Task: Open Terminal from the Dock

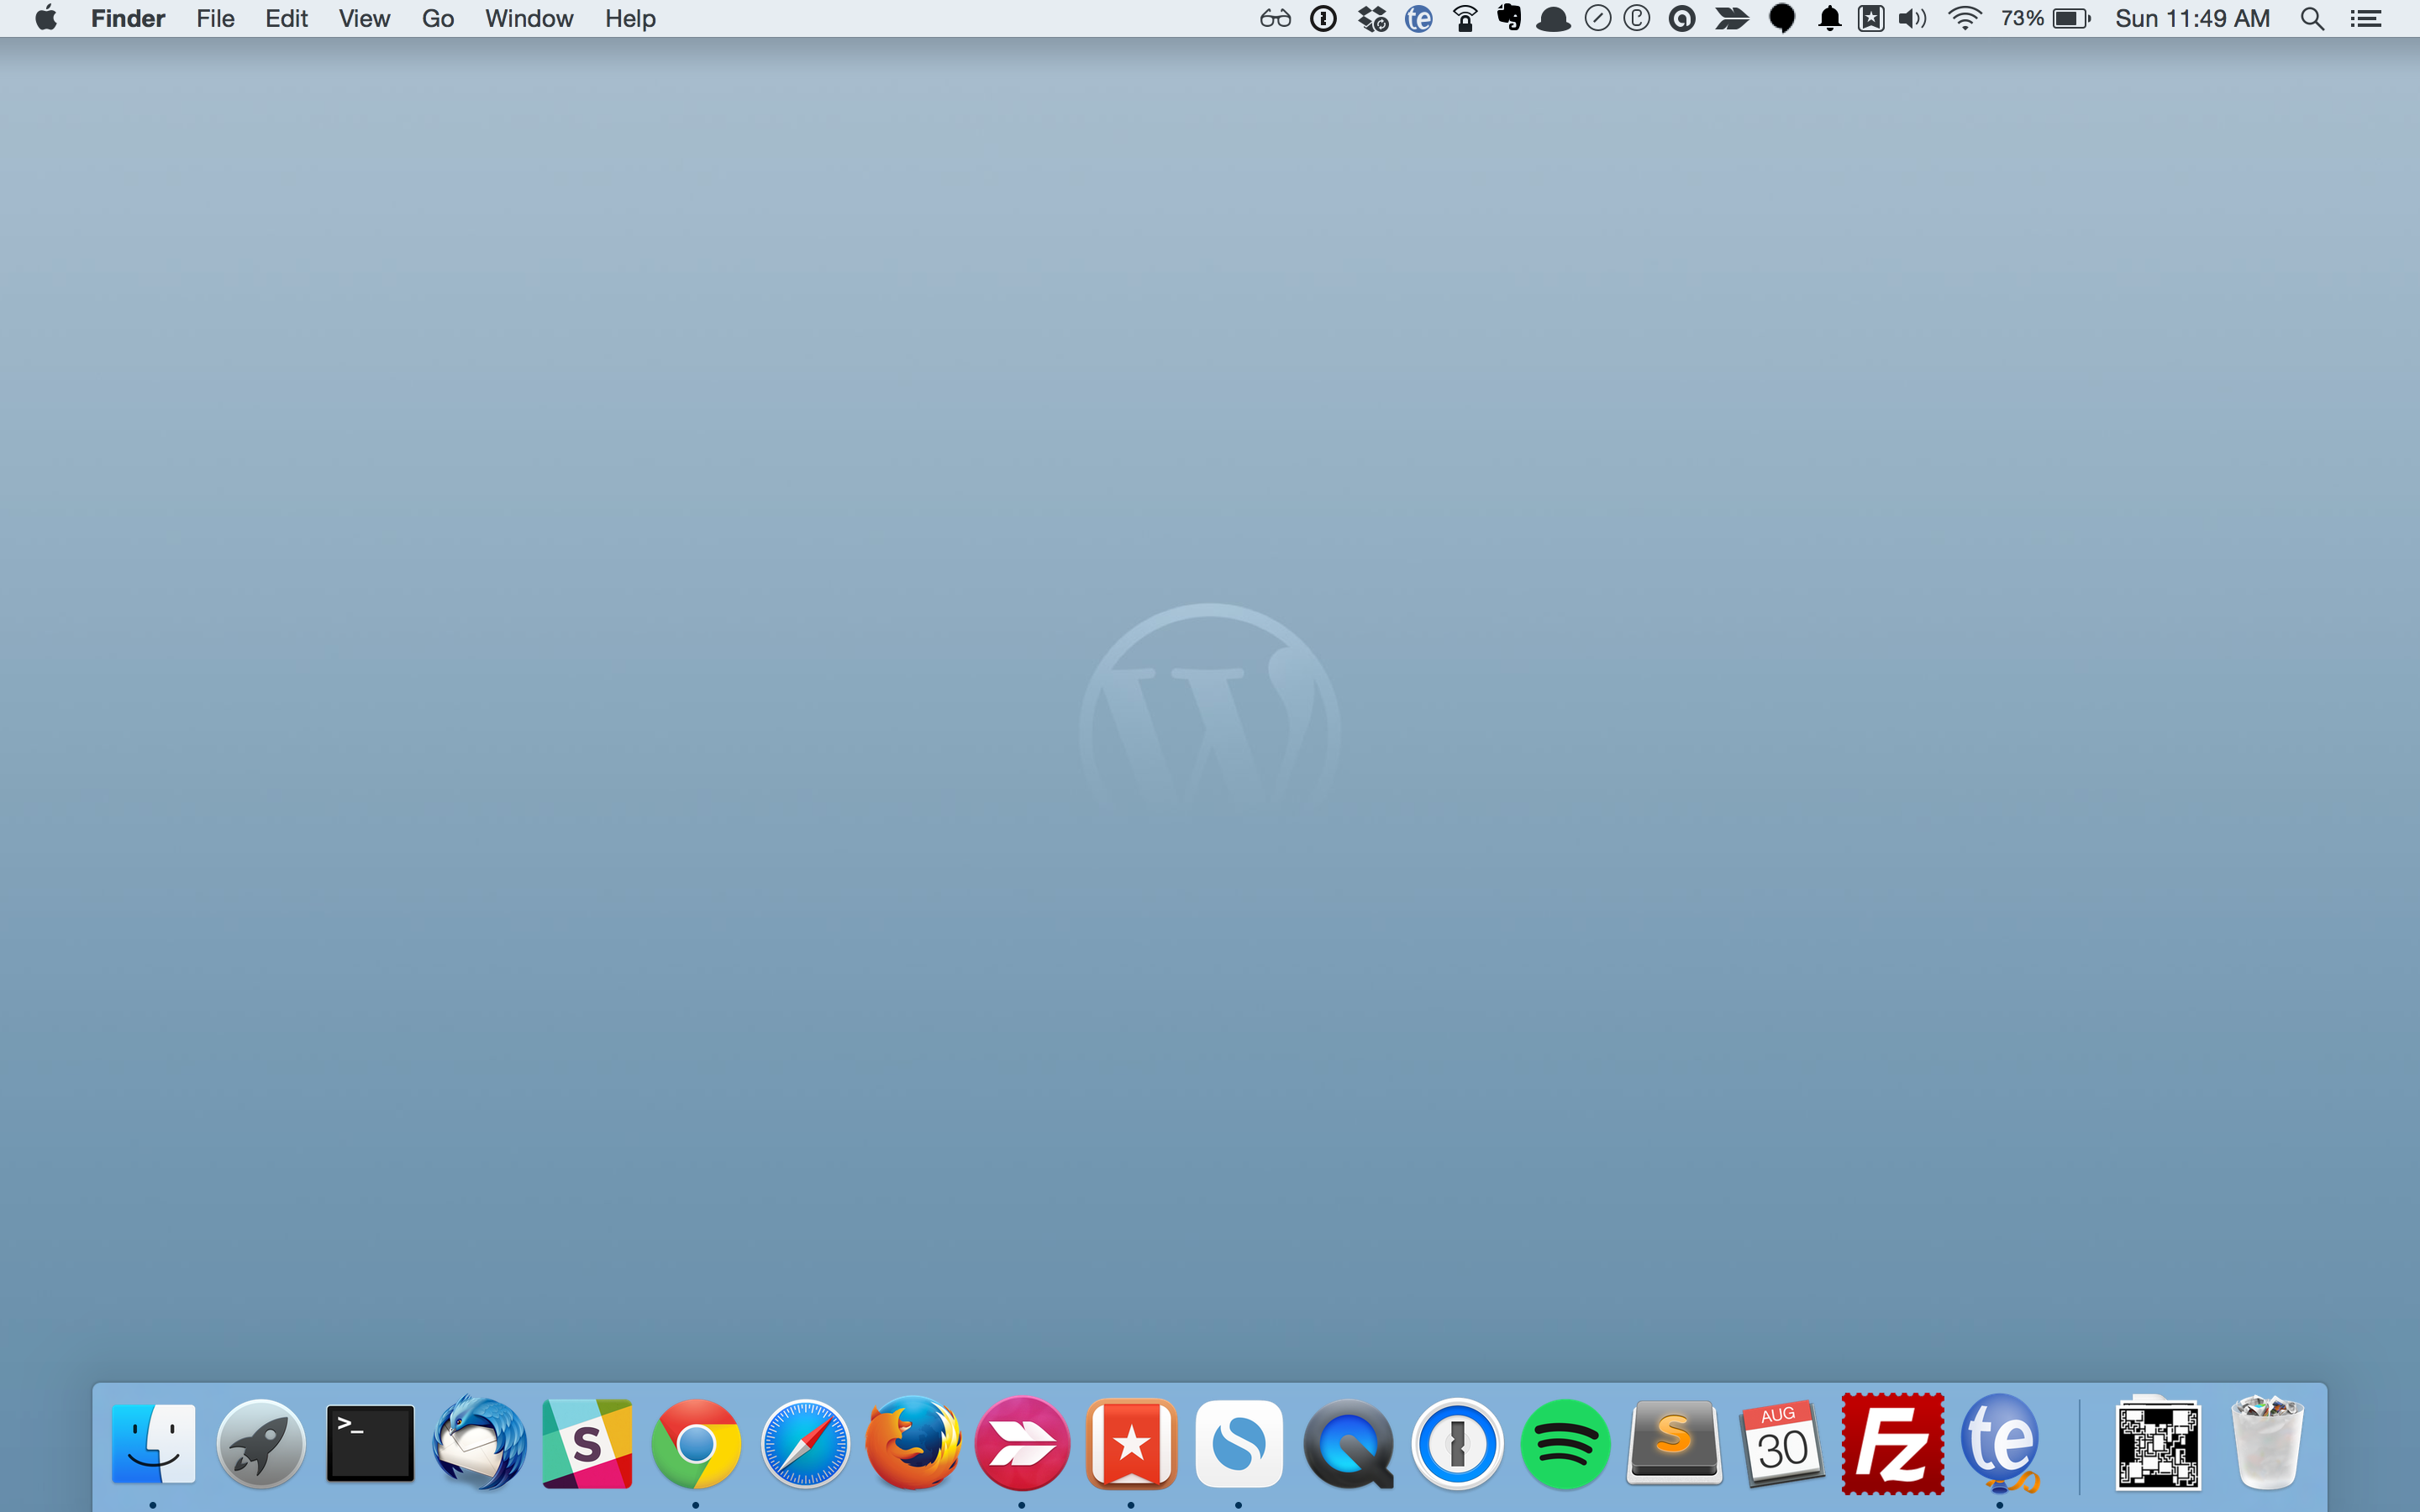Action: pos(370,1444)
